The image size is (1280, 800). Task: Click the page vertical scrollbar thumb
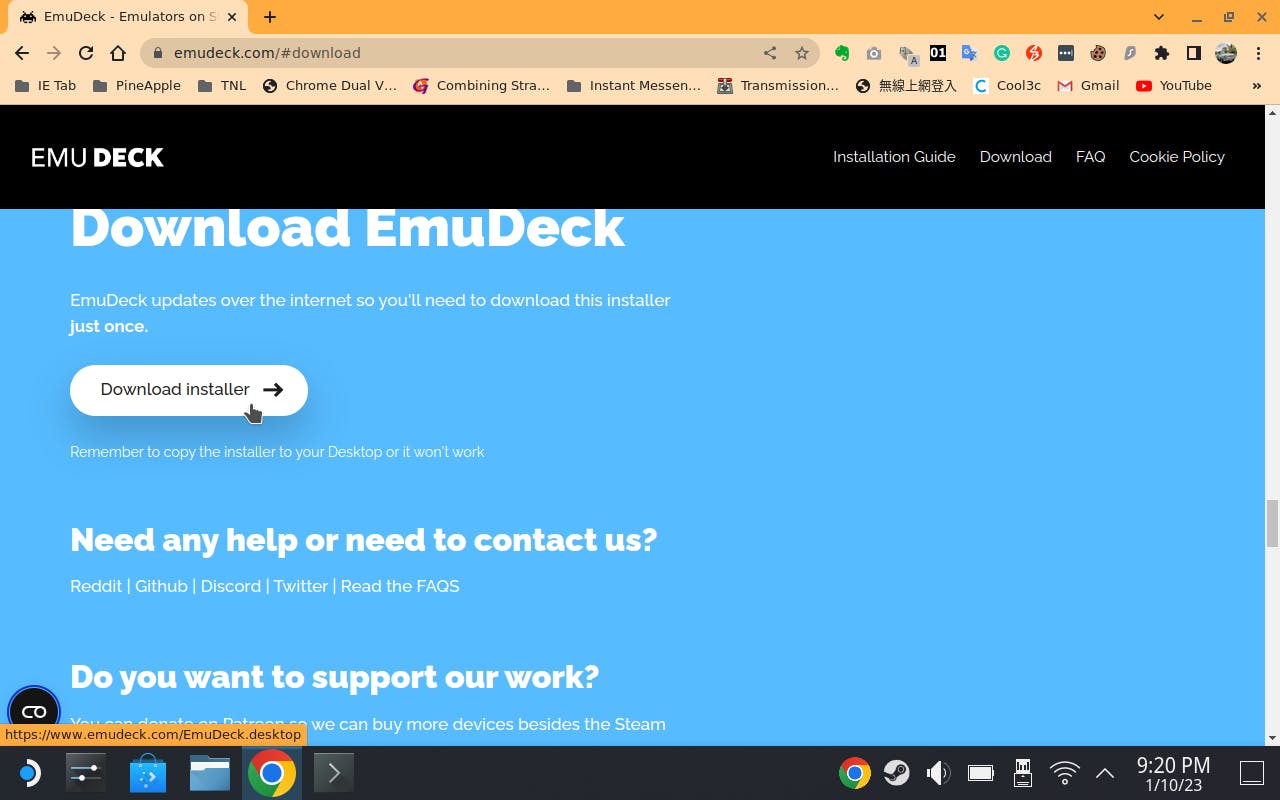coord(1272,523)
